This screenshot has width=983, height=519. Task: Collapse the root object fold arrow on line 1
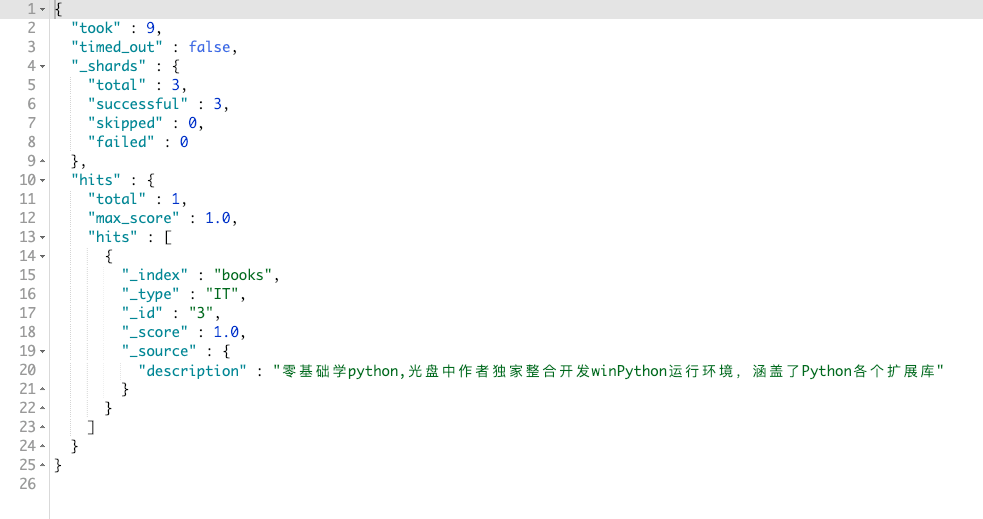(x=43, y=9)
